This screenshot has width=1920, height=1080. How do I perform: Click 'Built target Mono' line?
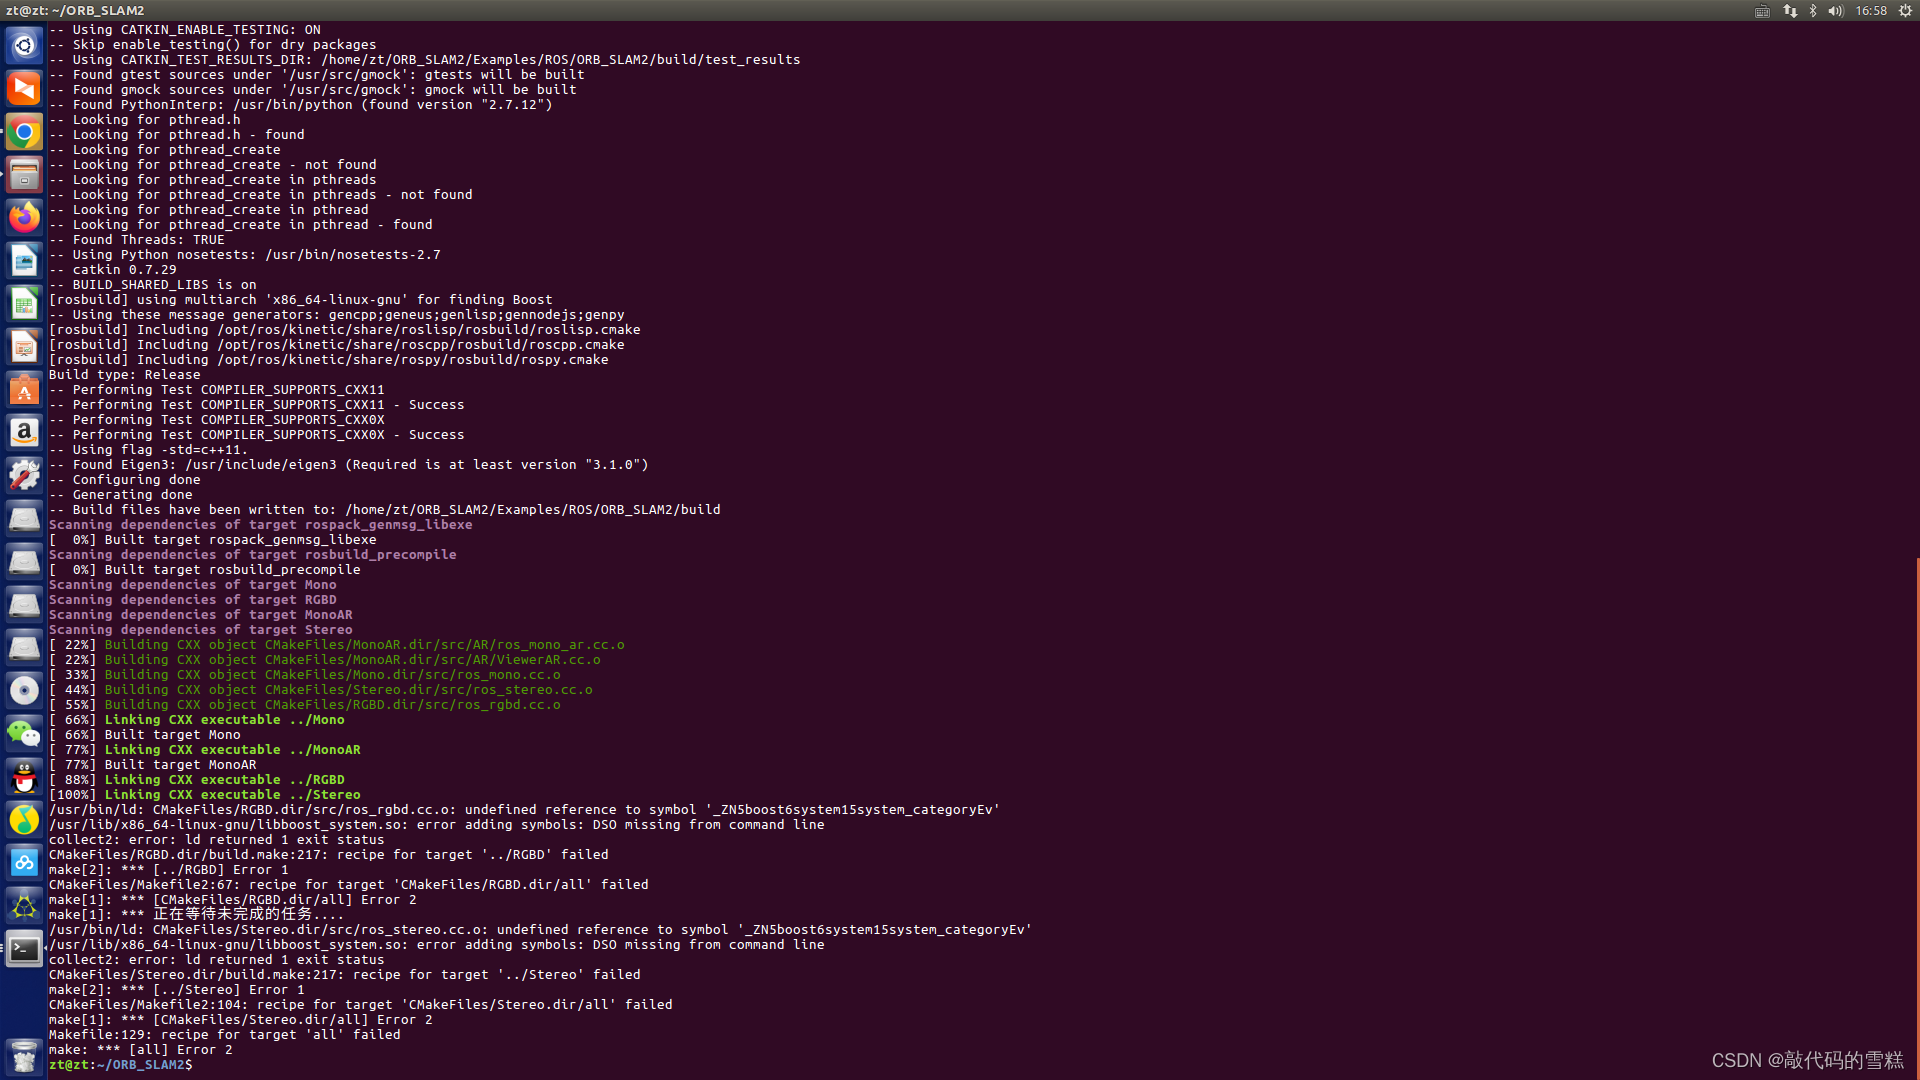click(x=145, y=735)
